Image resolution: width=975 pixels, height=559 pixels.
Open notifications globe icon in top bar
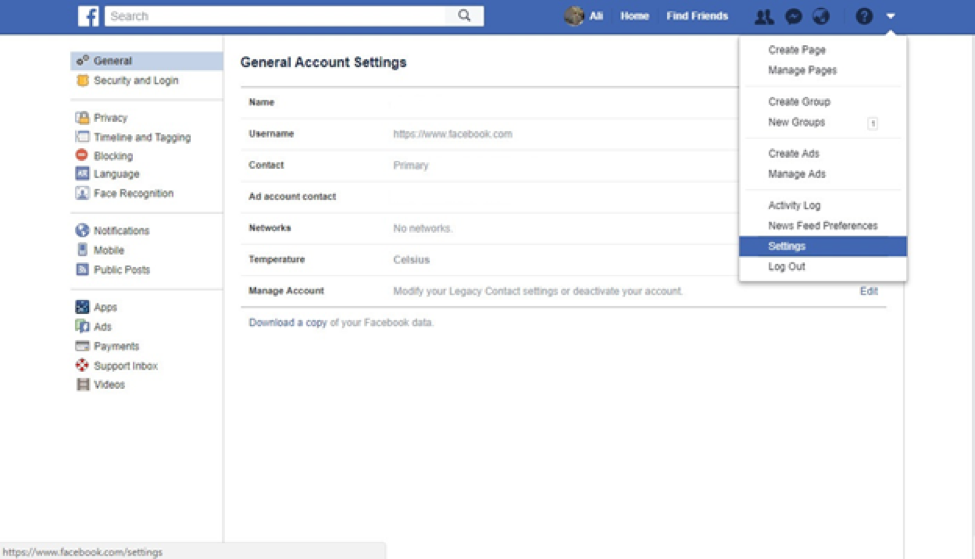pos(821,17)
